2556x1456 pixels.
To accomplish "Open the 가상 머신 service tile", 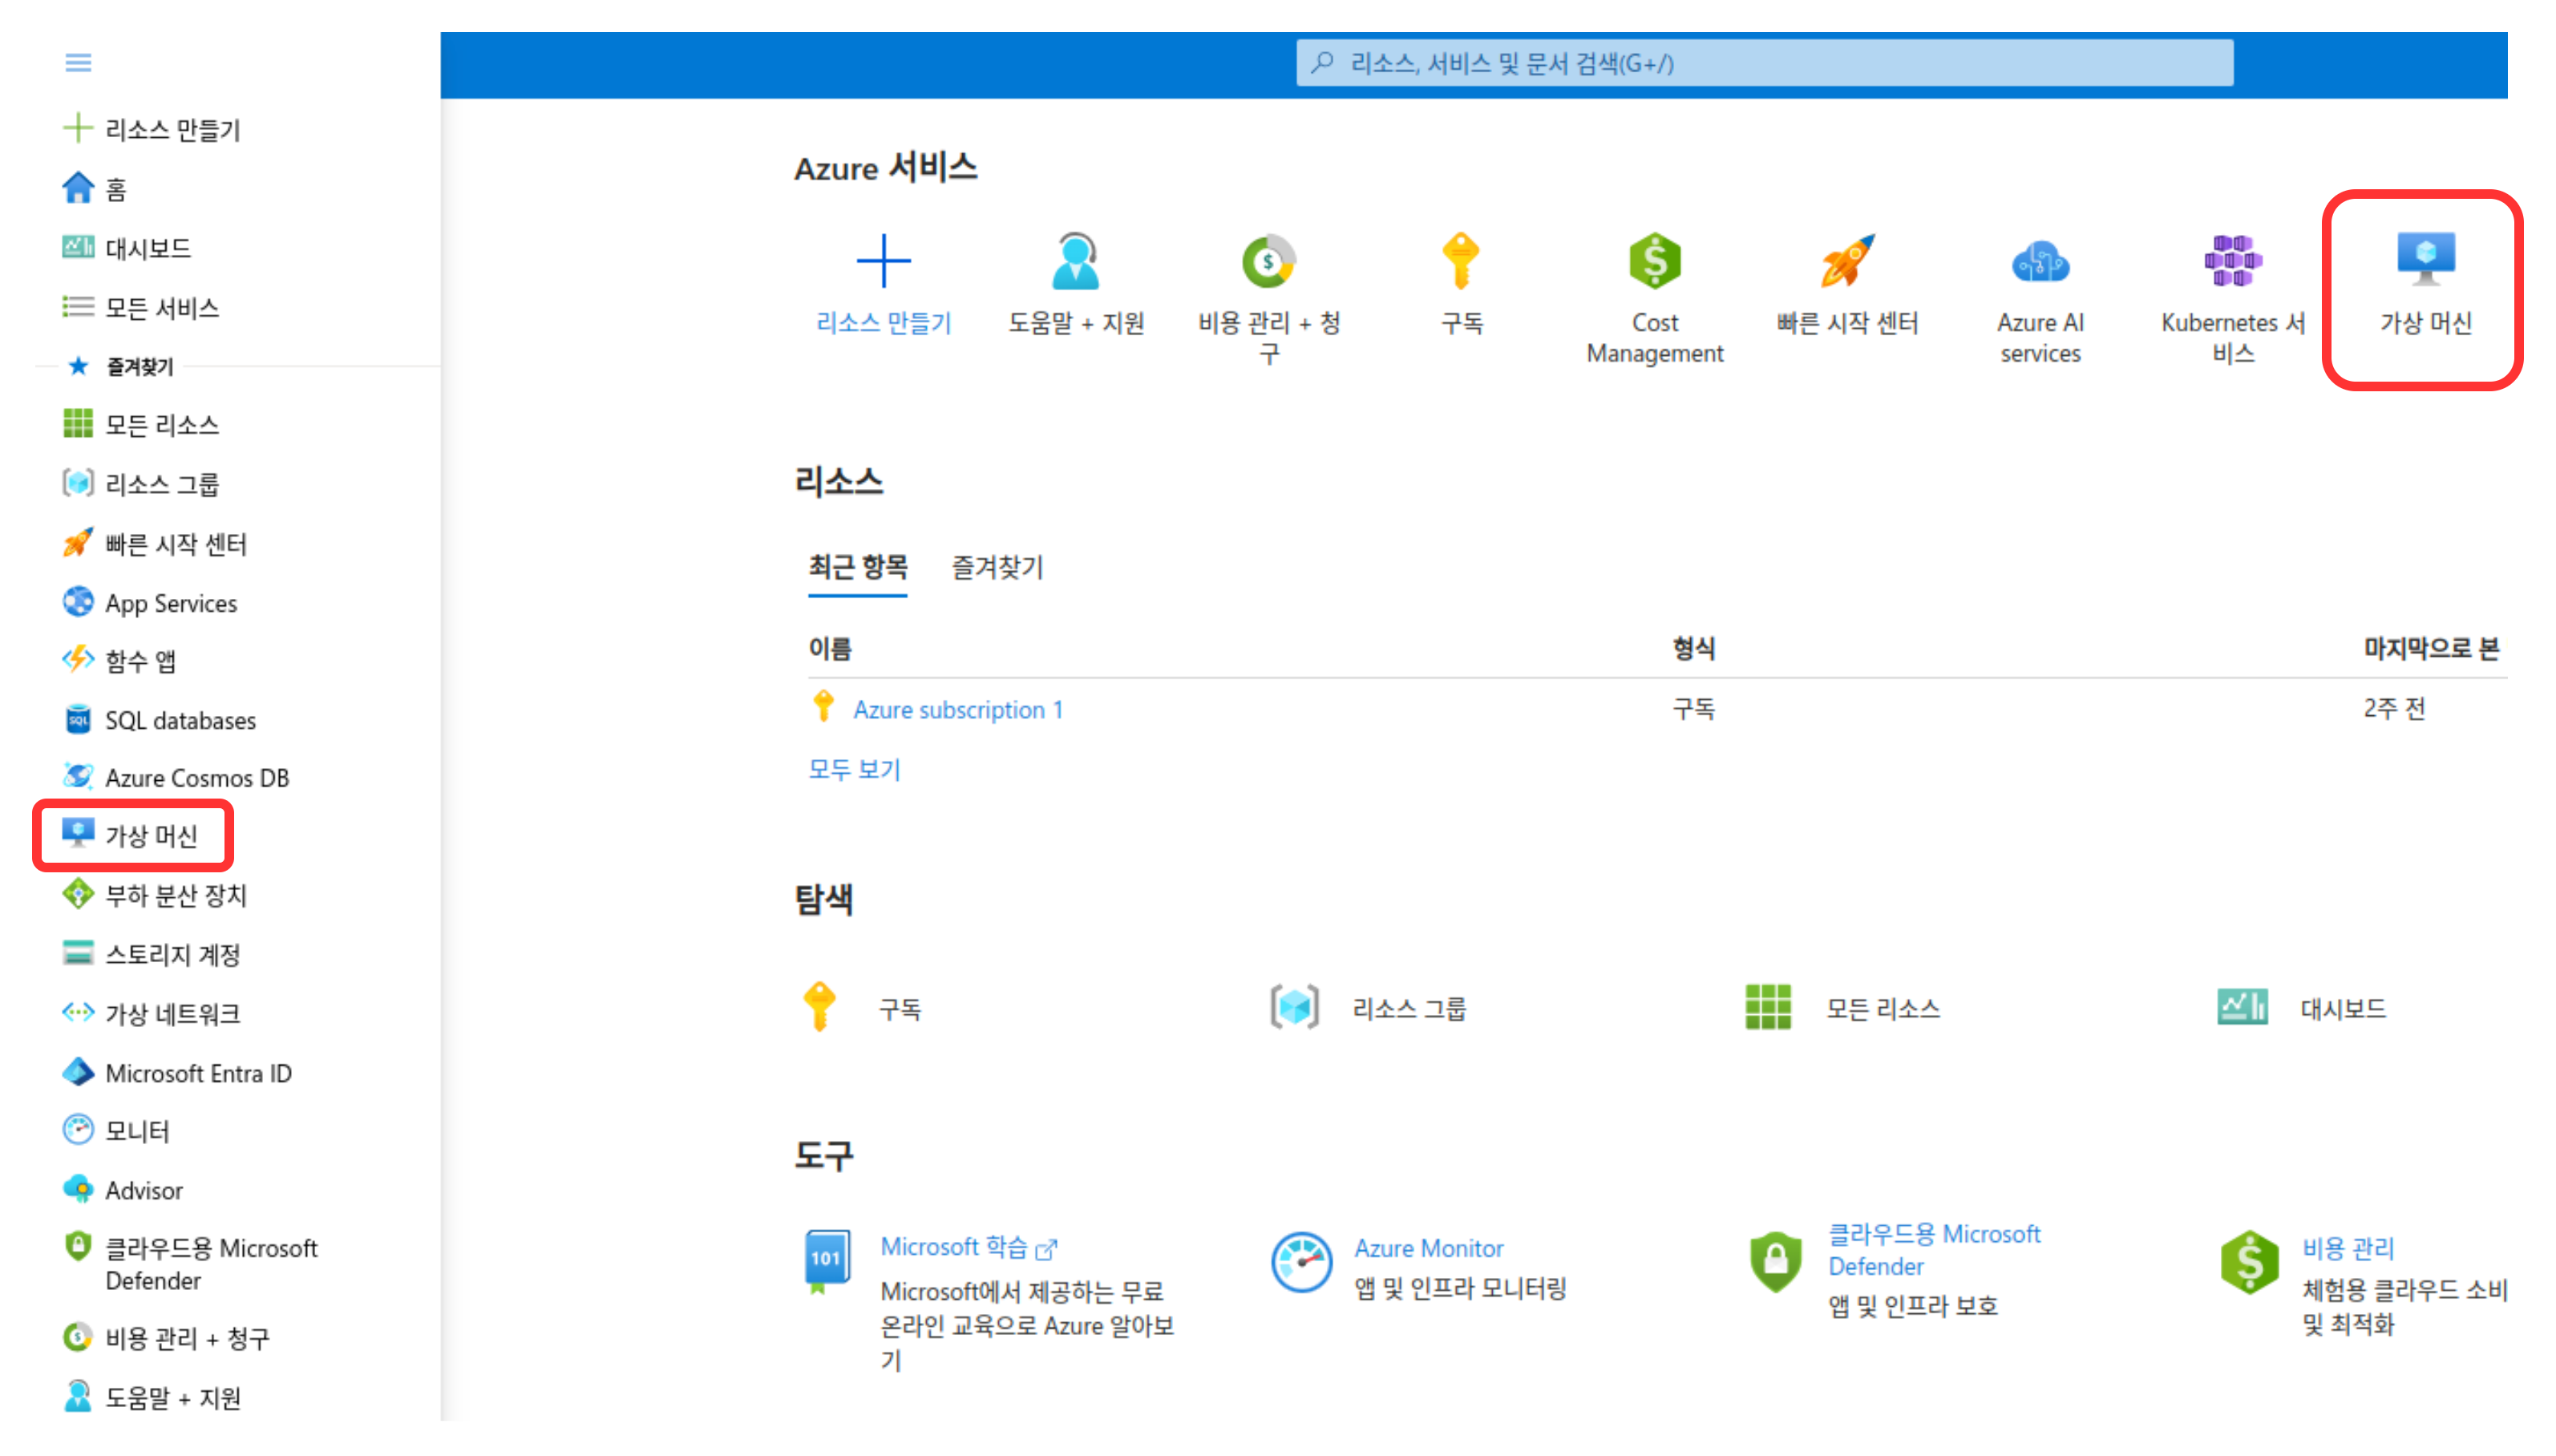I will (2425, 284).
